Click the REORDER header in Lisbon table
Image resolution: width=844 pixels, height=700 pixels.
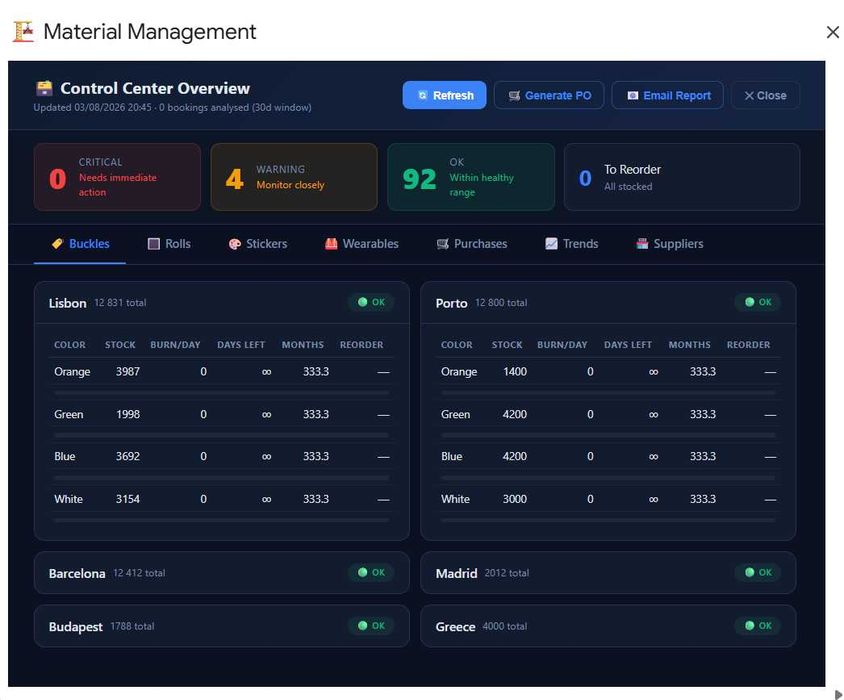pos(361,345)
